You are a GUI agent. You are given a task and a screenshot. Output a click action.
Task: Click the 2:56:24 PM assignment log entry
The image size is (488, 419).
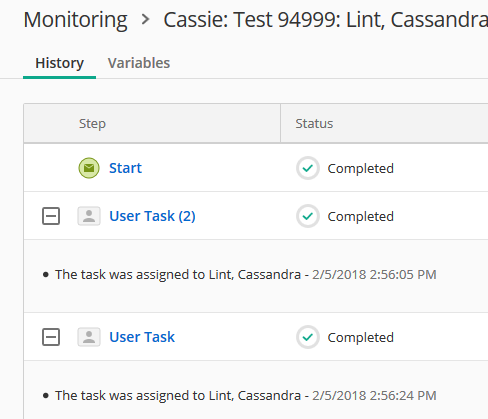coord(240,396)
